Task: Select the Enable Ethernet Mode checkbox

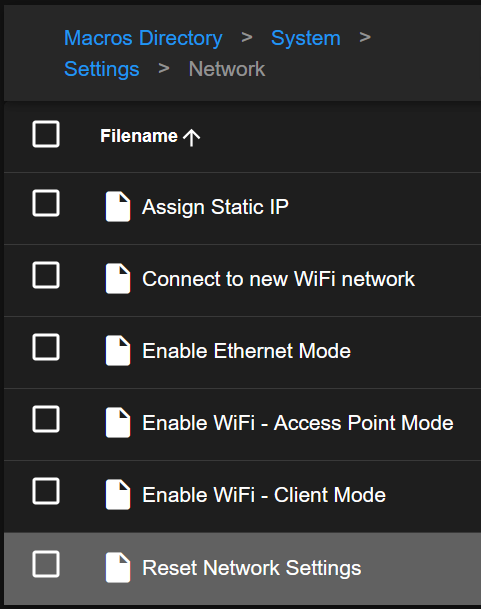Action: tap(46, 347)
